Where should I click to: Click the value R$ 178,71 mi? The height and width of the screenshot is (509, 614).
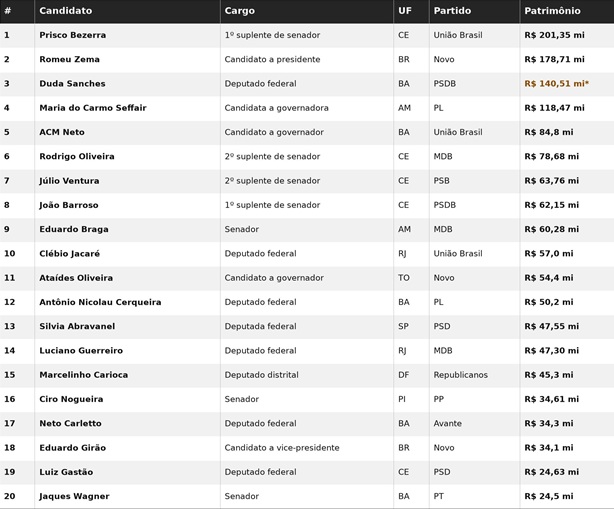tap(554, 59)
